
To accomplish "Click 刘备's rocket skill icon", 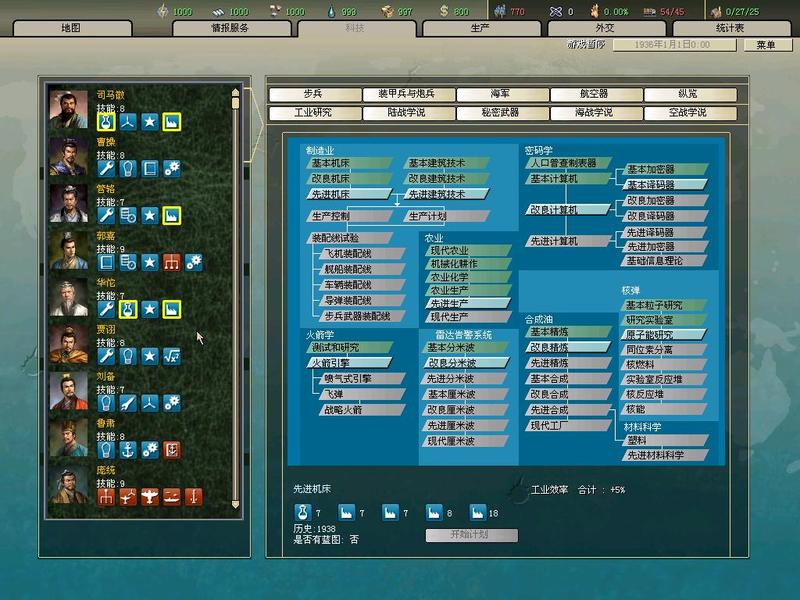I will click(127, 402).
